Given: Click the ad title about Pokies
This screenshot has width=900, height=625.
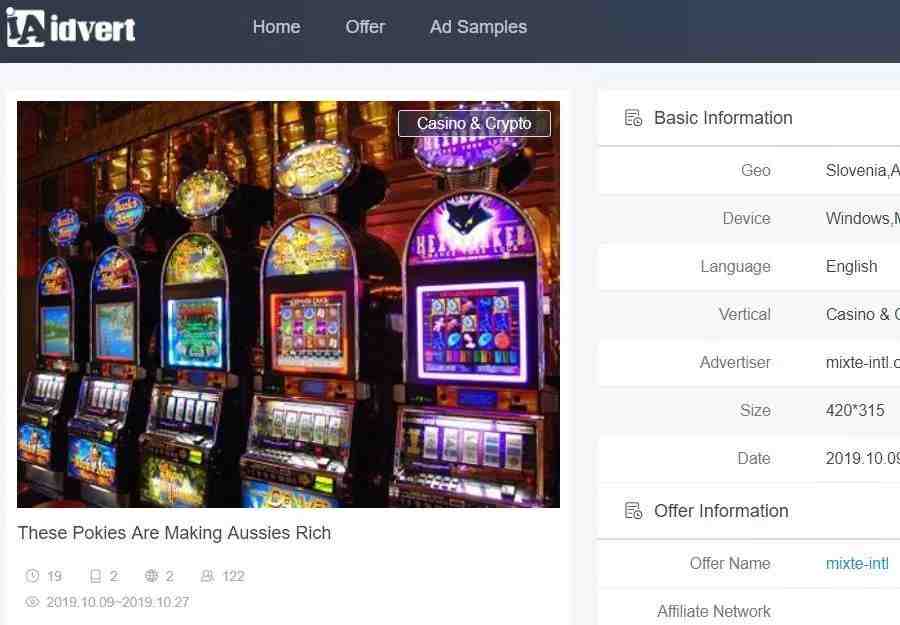Looking at the screenshot, I should pos(174,533).
